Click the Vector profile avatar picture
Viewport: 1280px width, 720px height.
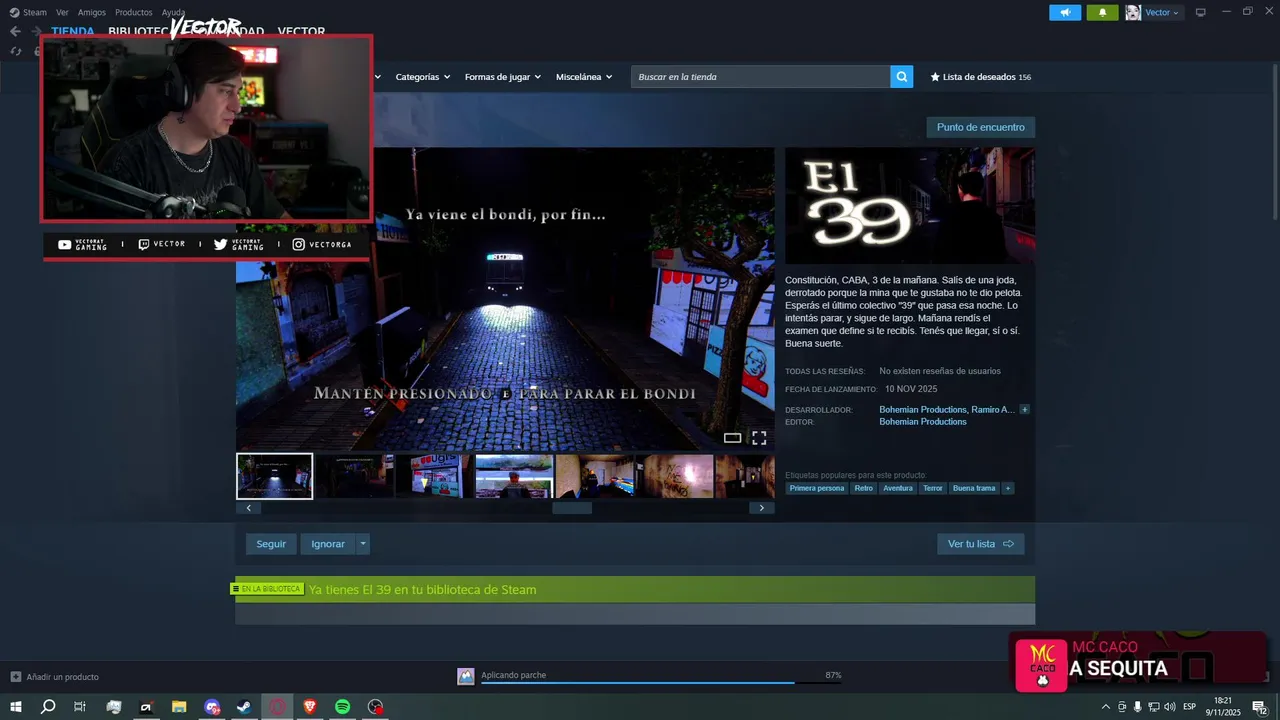click(x=1133, y=12)
